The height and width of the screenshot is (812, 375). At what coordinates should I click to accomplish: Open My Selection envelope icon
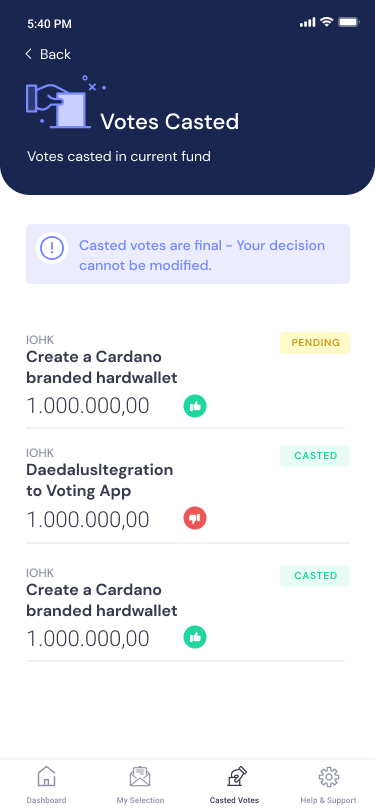click(x=140, y=777)
